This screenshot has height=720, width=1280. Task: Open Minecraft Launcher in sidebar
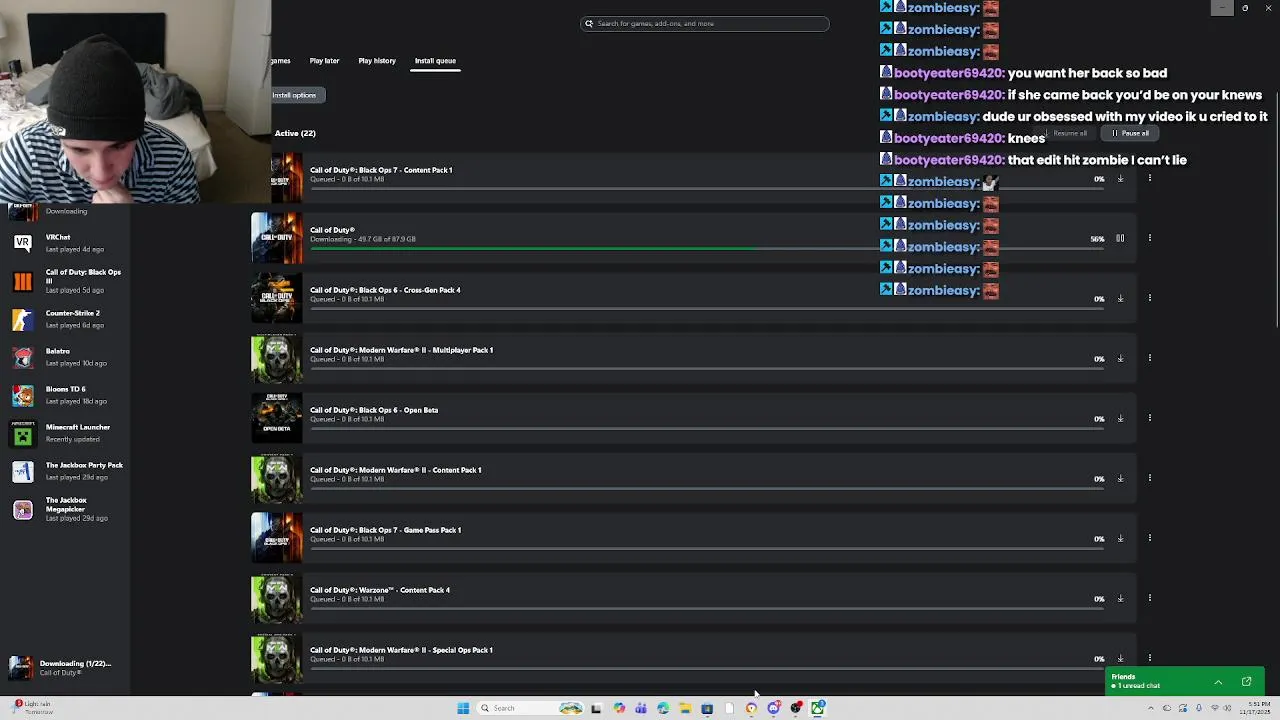65,433
